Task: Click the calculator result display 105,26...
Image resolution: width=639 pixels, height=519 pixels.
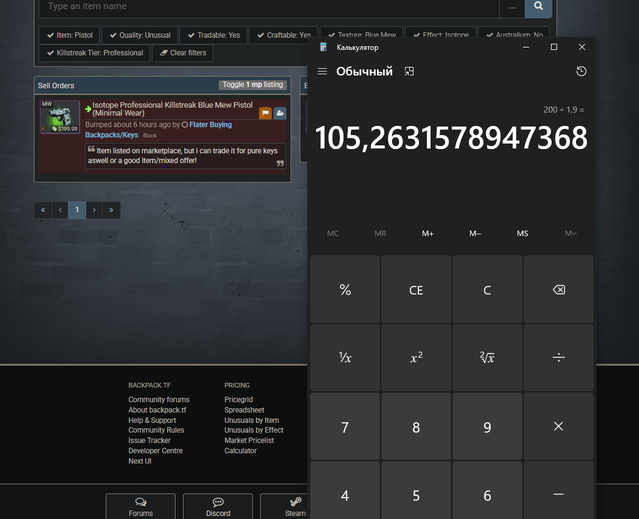Action: (451, 137)
